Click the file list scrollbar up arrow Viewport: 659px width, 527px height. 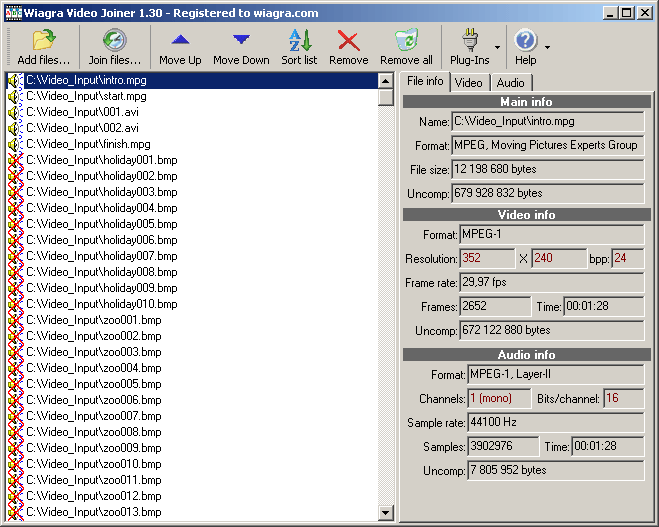tap(385, 81)
